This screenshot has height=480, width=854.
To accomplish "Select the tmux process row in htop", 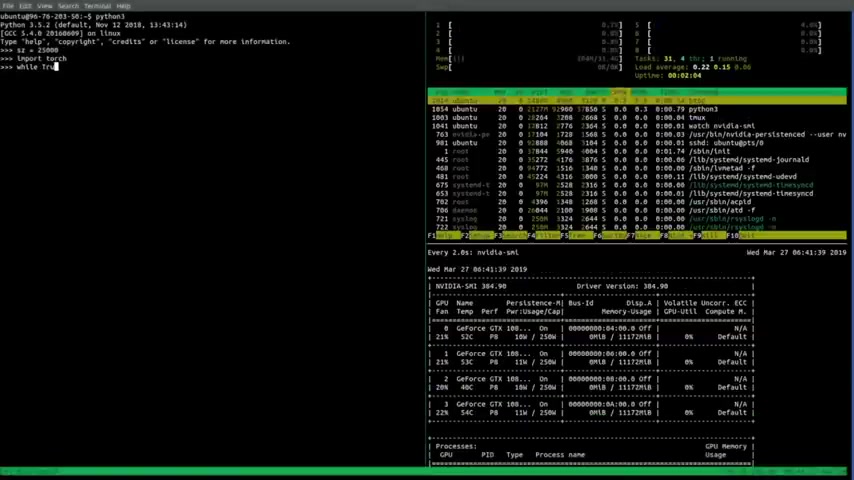I will [x=637, y=118].
